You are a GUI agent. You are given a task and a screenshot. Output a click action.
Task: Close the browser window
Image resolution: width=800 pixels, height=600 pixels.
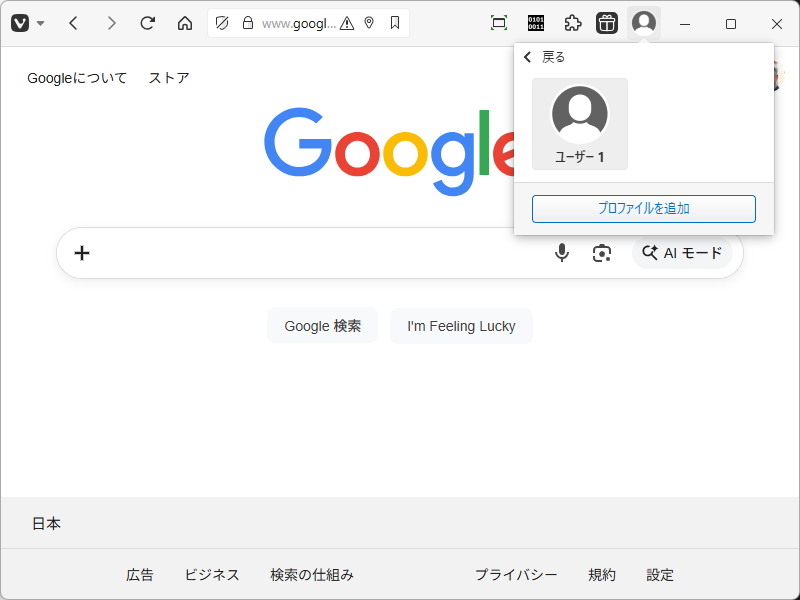click(x=777, y=23)
